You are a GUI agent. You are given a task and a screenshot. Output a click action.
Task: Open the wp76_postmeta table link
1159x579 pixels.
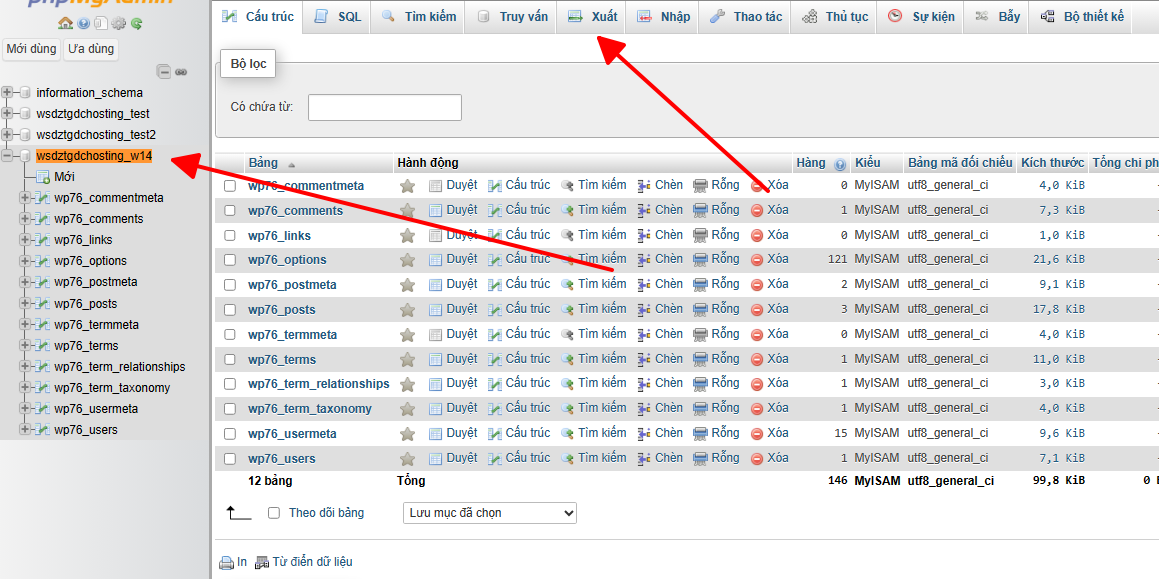coord(292,285)
